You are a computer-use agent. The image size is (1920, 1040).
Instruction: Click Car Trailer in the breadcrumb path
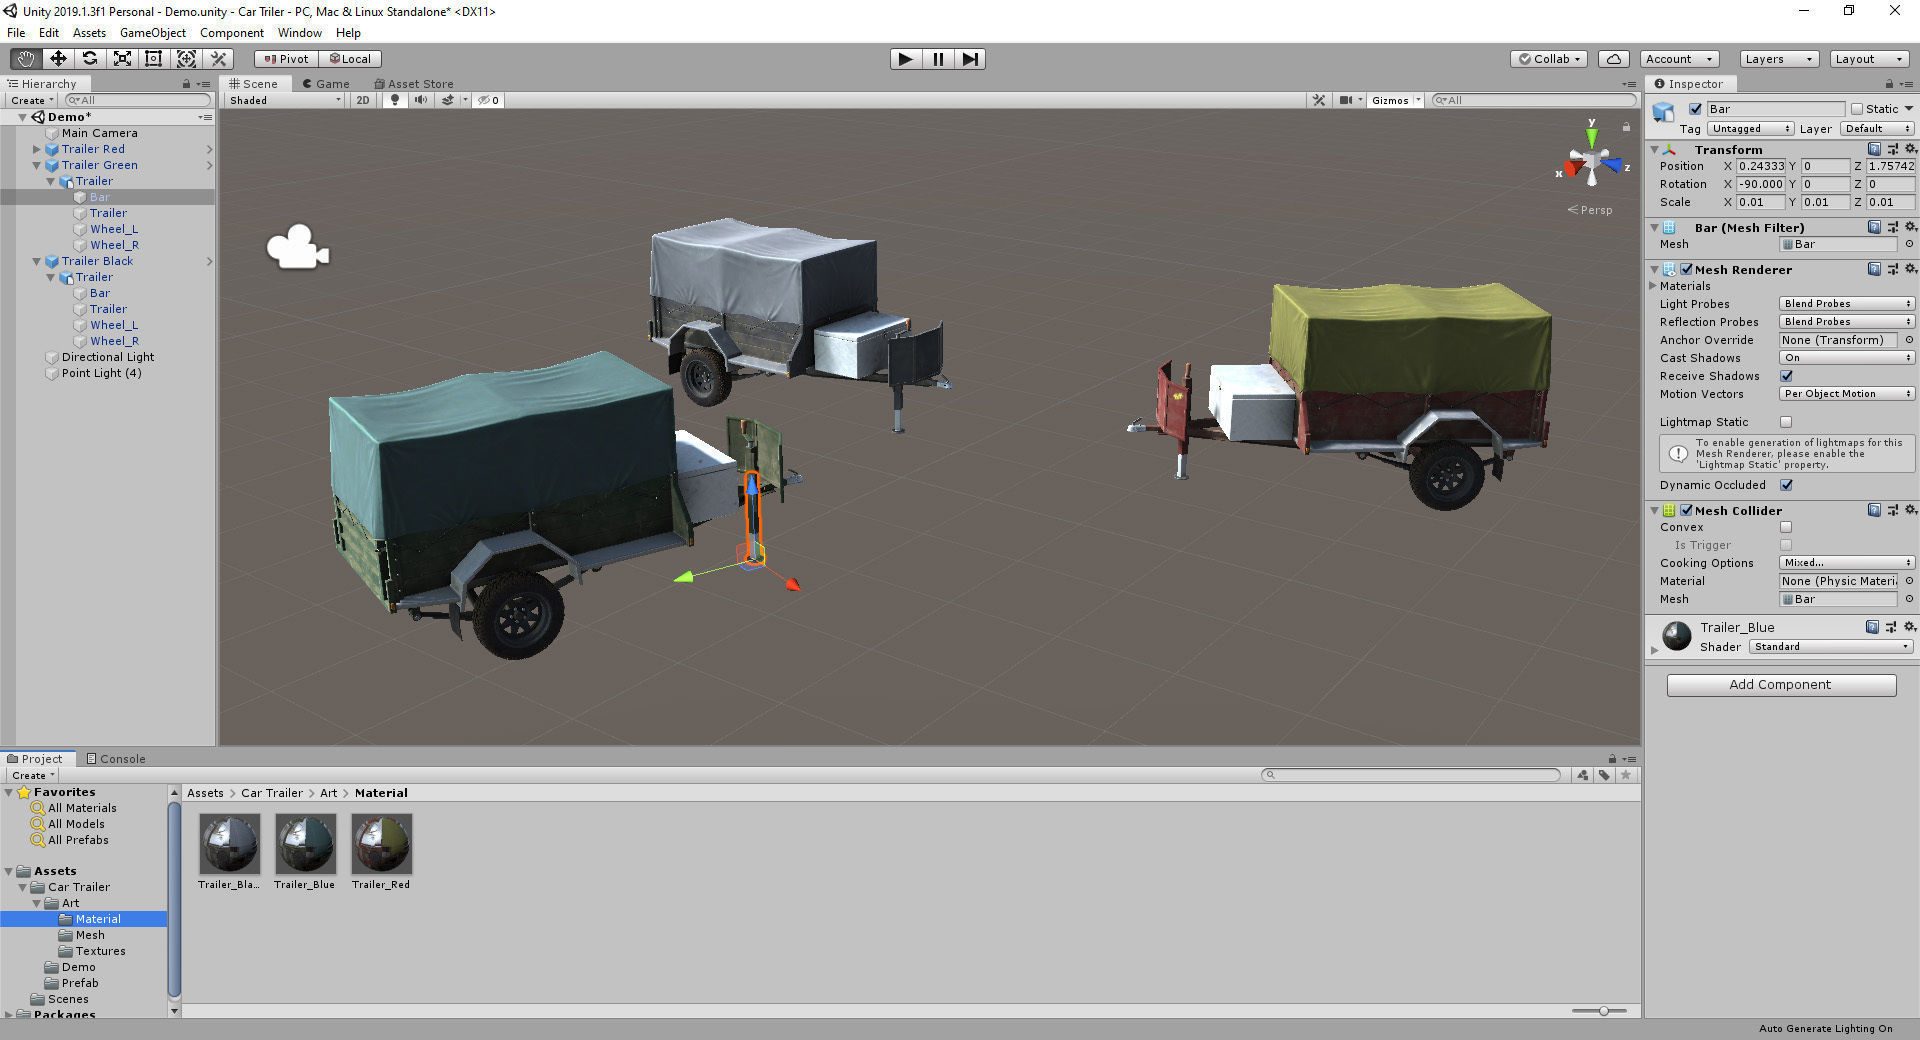[272, 793]
